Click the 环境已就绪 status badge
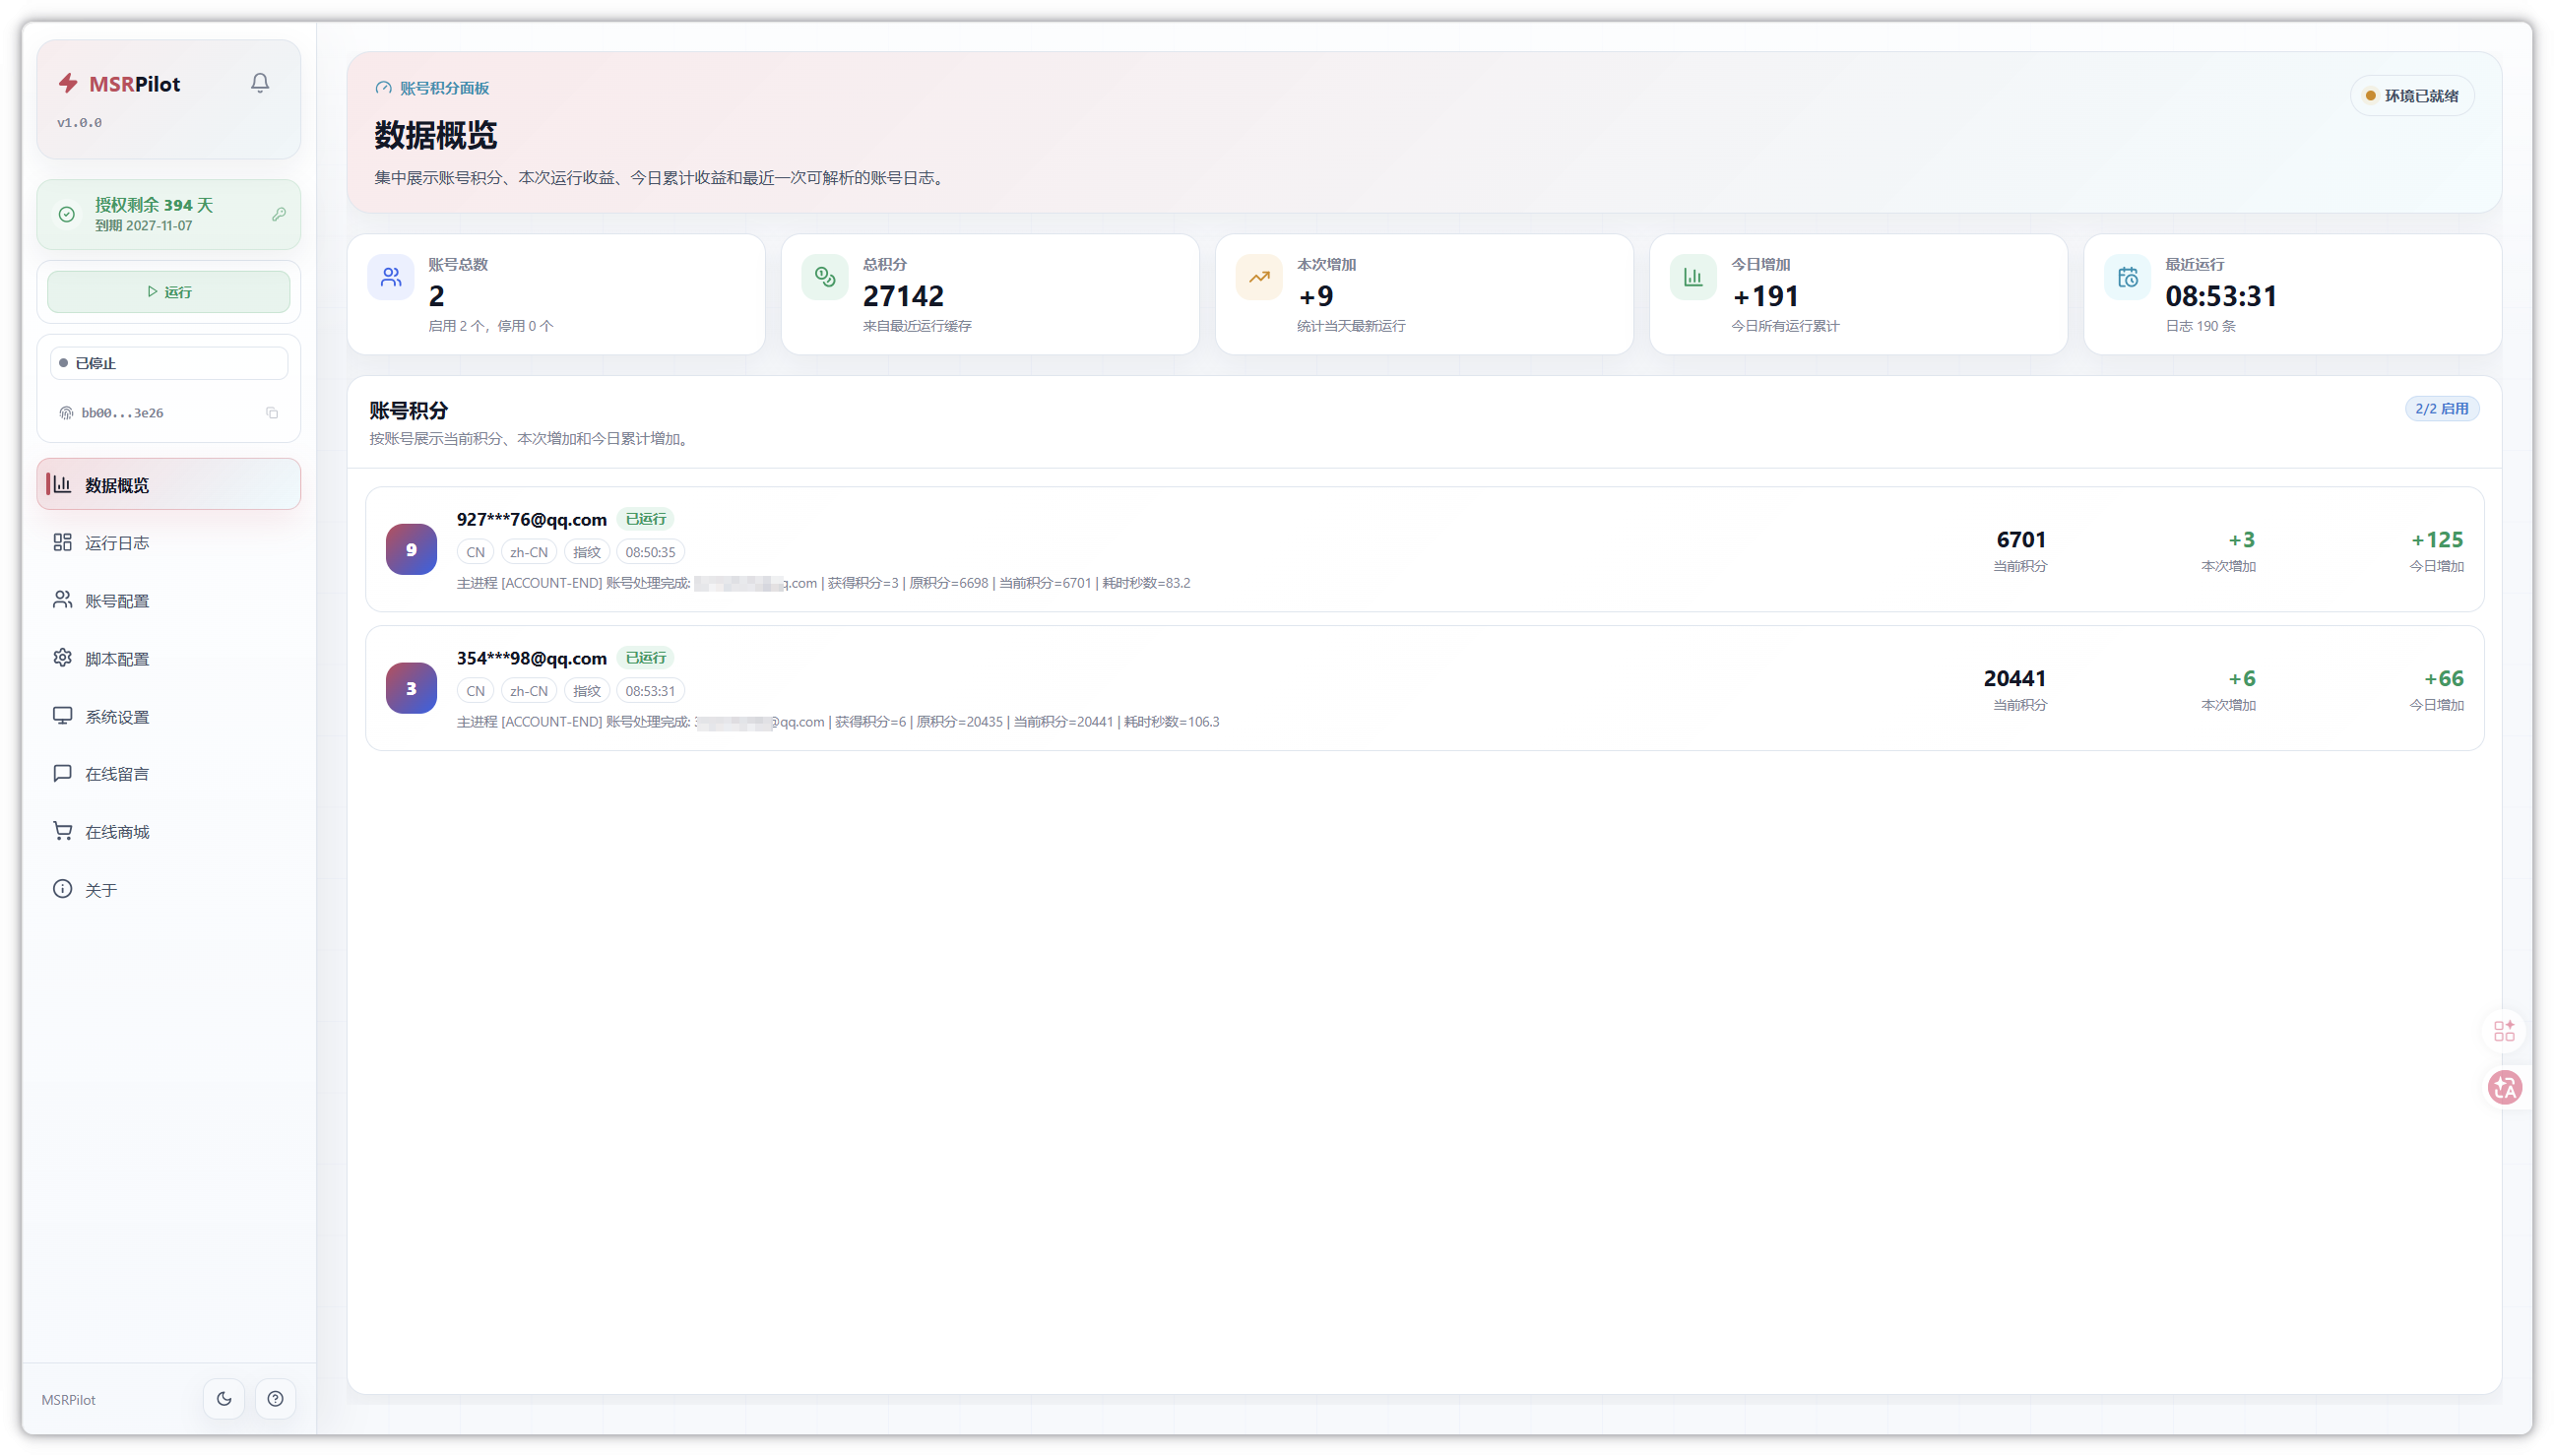The width and height of the screenshot is (2554, 1456). coord(2411,96)
